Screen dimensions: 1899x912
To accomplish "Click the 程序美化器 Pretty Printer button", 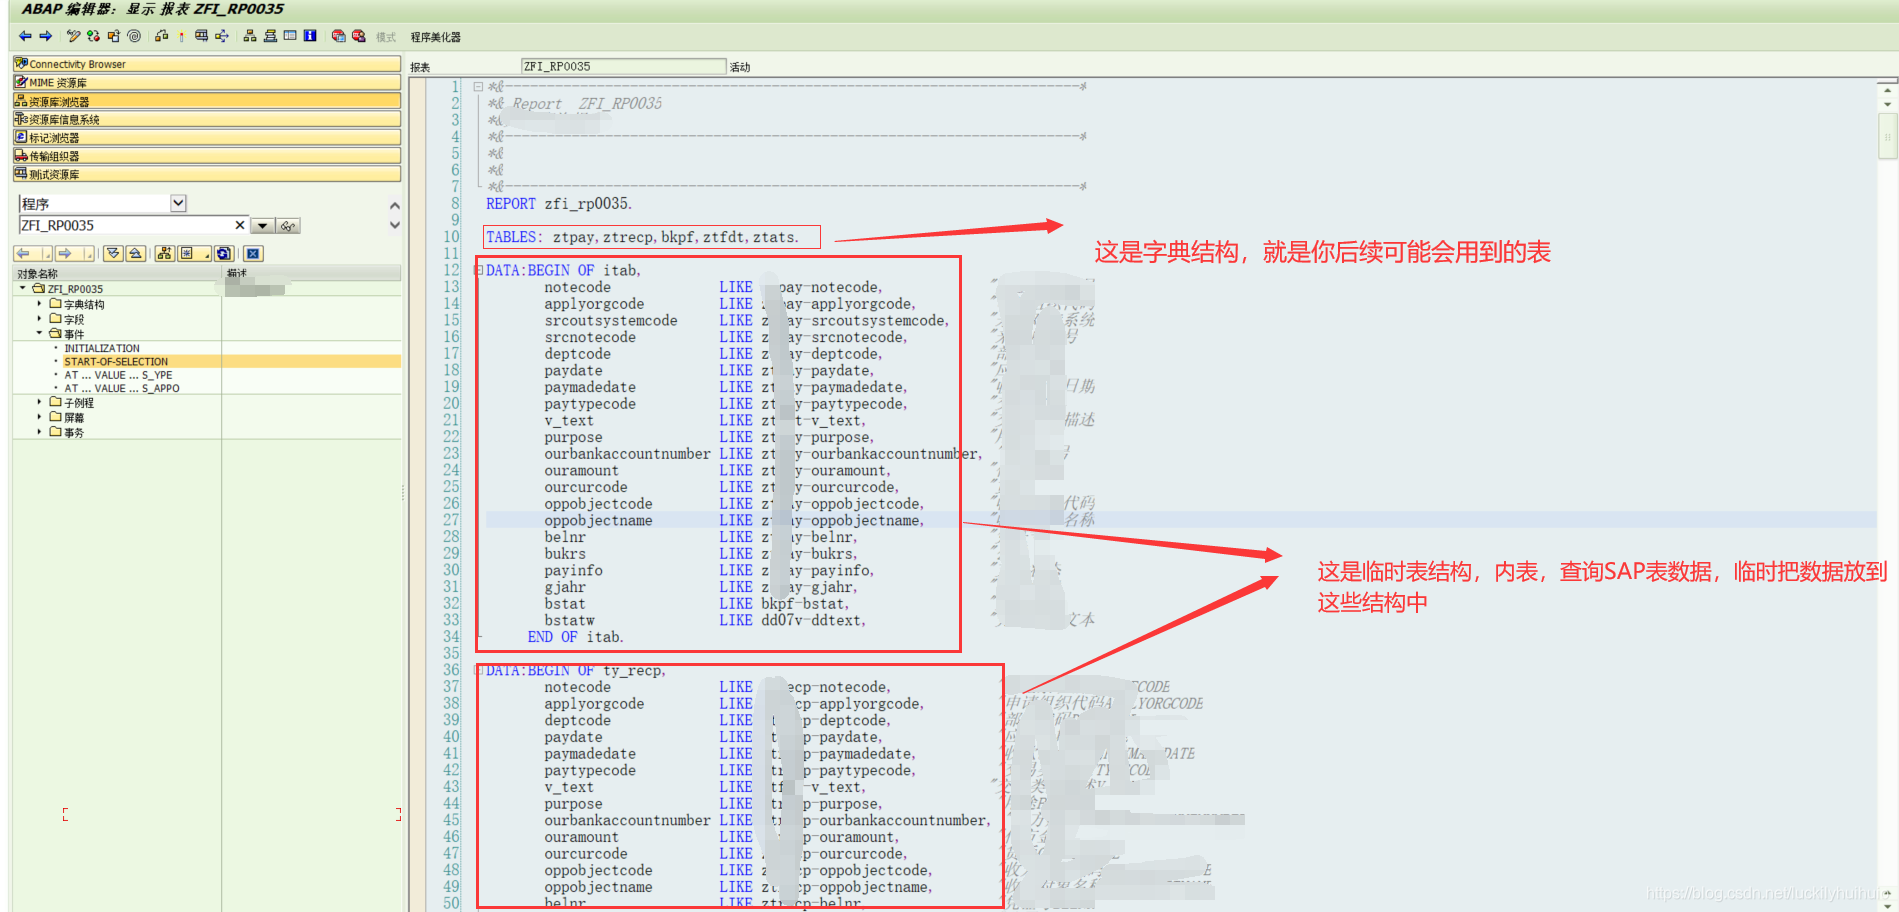I will [435, 37].
